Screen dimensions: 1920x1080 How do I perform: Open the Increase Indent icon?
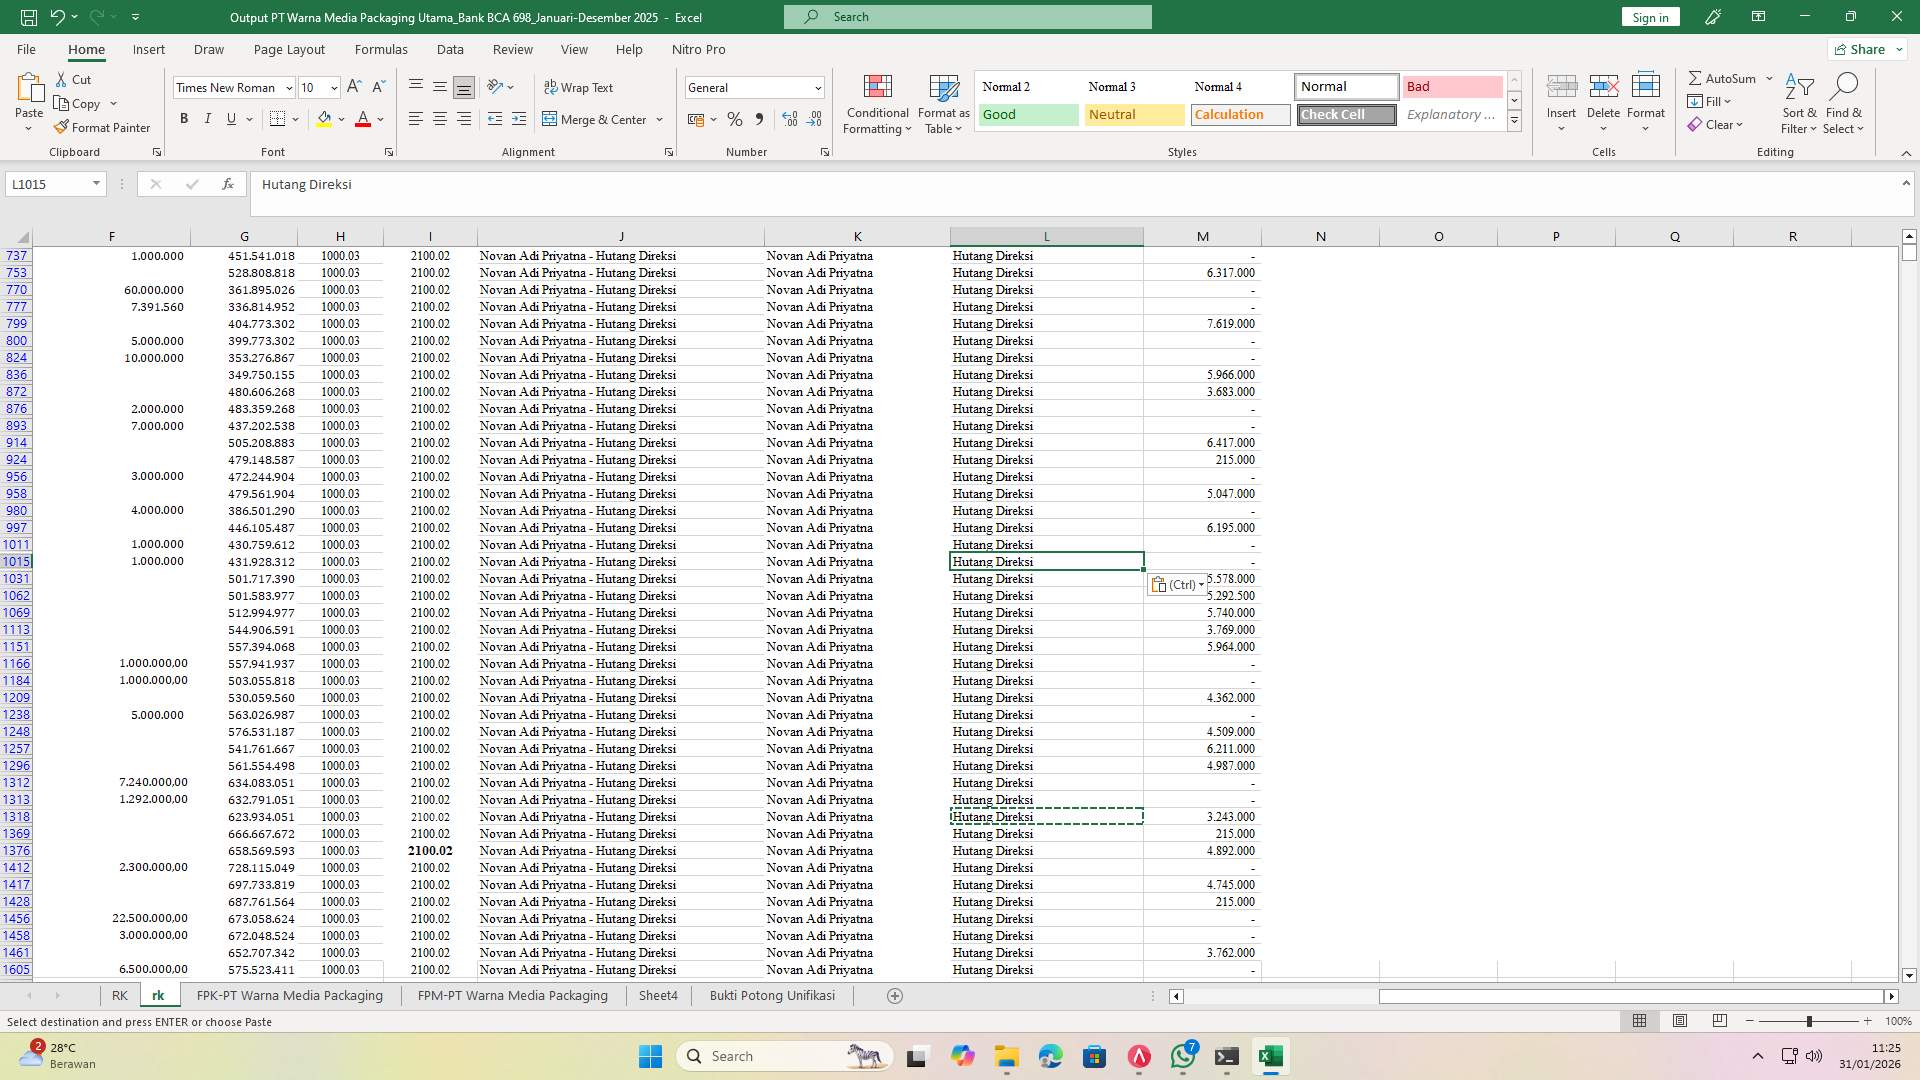coord(519,119)
